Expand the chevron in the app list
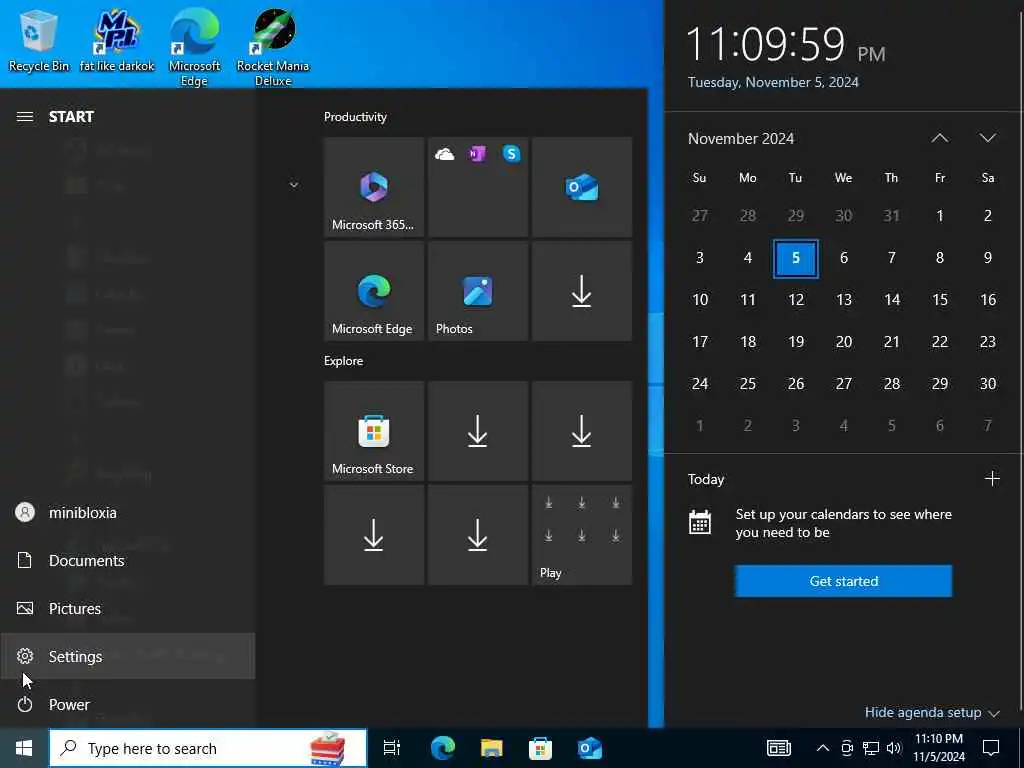Image resolution: width=1024 pixels, height=768 pixels. point(294,185)
